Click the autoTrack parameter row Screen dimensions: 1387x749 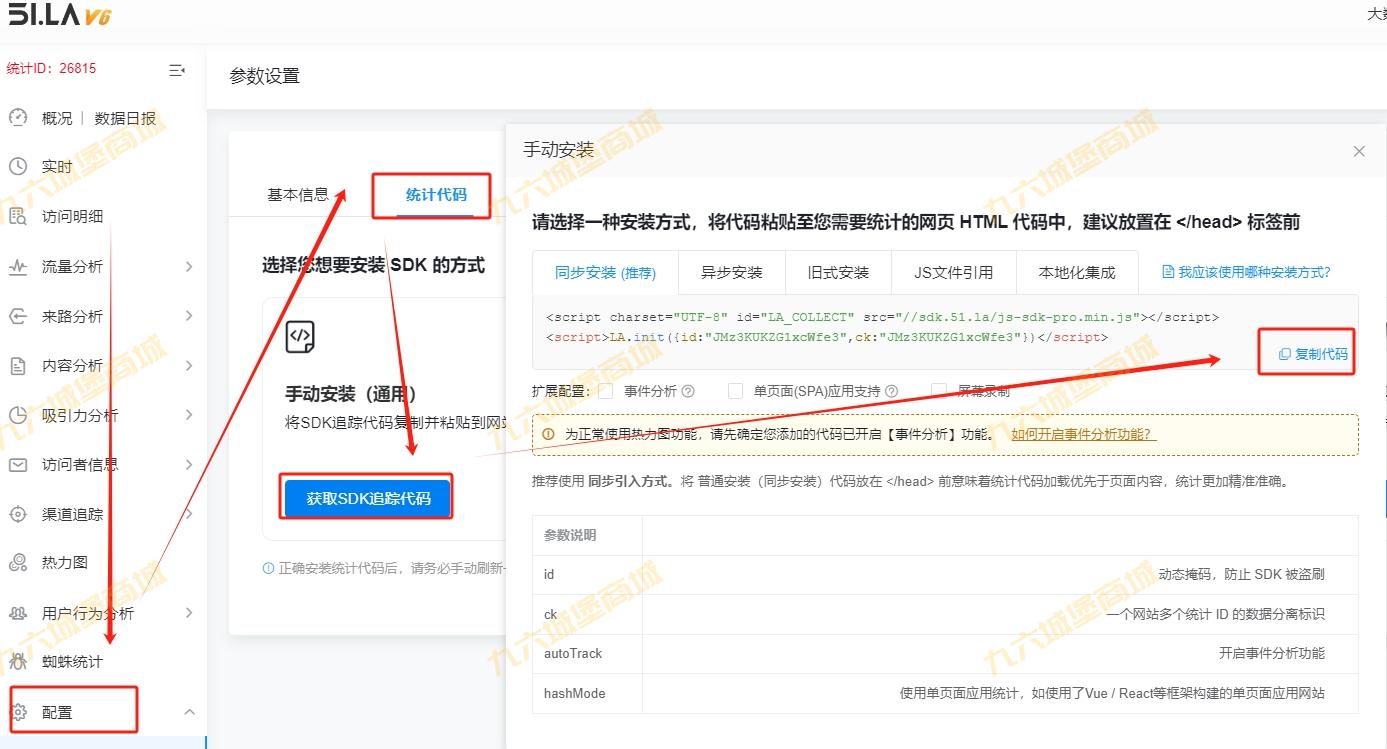coord(945,654)
